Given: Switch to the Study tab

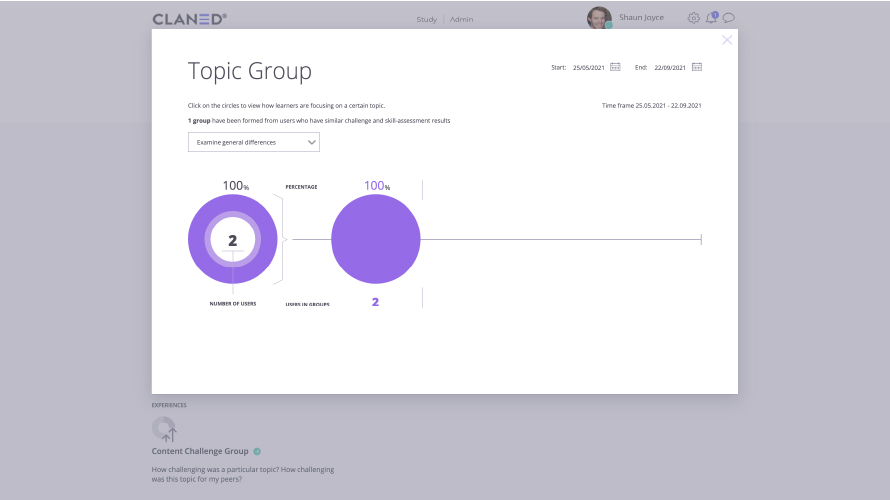Looking at the screenshot, I should 426,19.
